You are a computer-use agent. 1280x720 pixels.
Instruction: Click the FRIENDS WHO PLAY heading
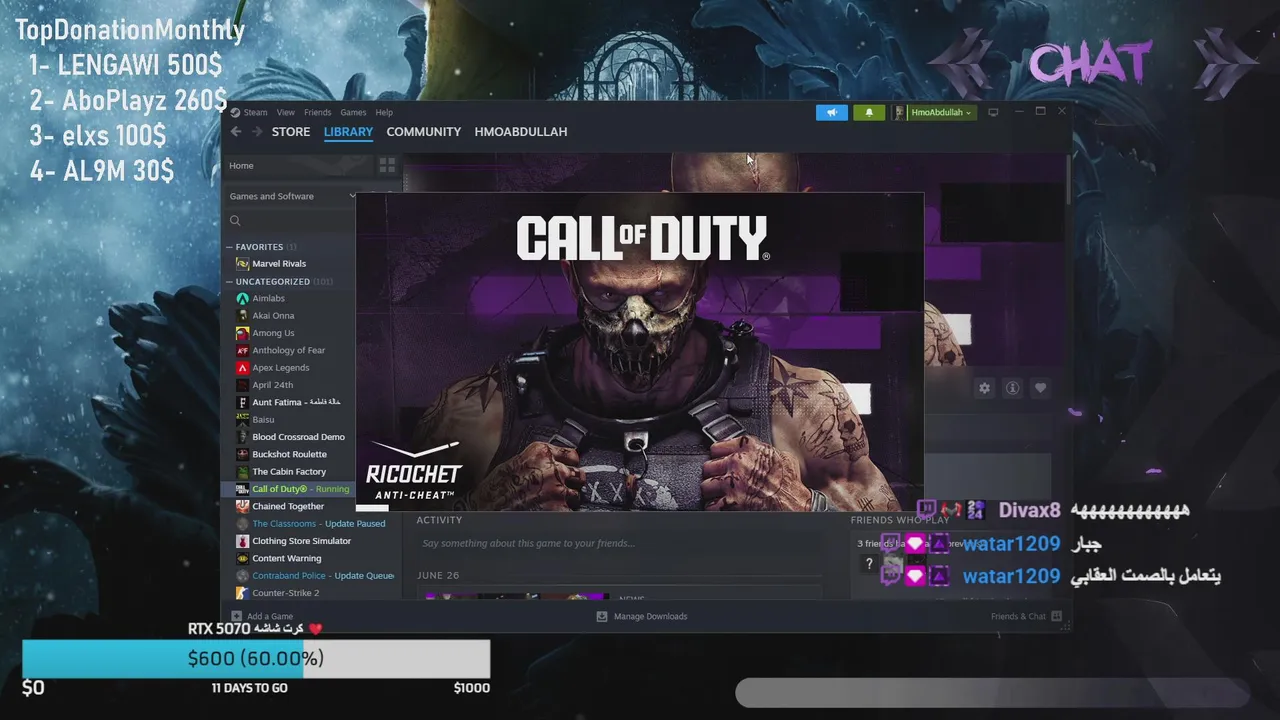[900, 520]
